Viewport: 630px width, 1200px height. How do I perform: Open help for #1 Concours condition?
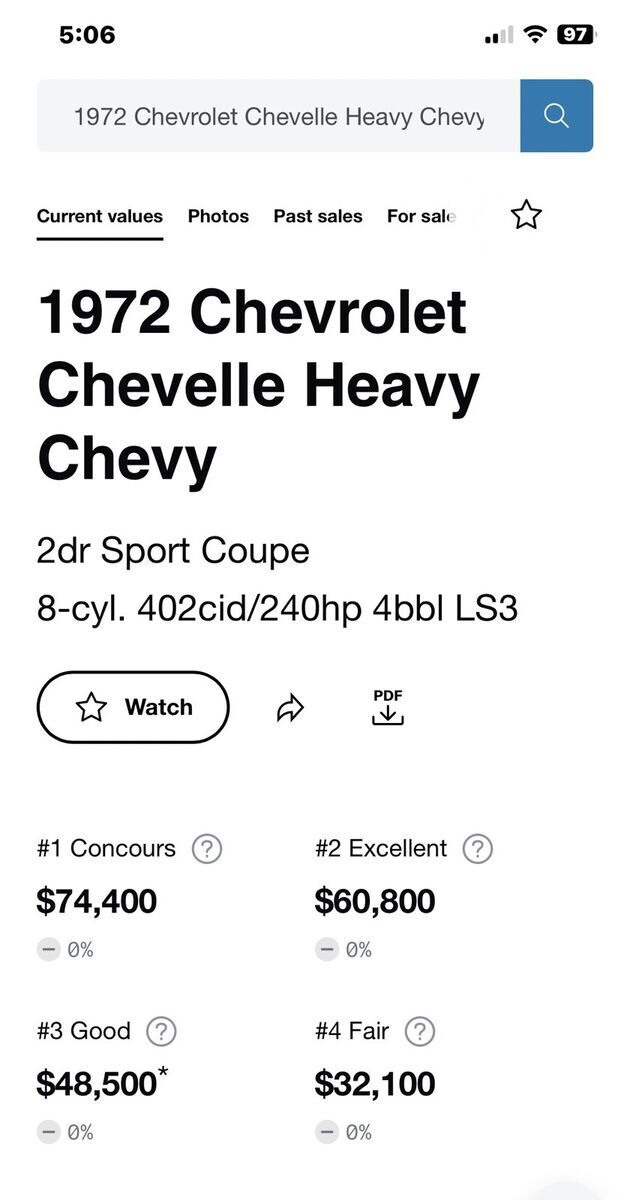pos(206,849)
